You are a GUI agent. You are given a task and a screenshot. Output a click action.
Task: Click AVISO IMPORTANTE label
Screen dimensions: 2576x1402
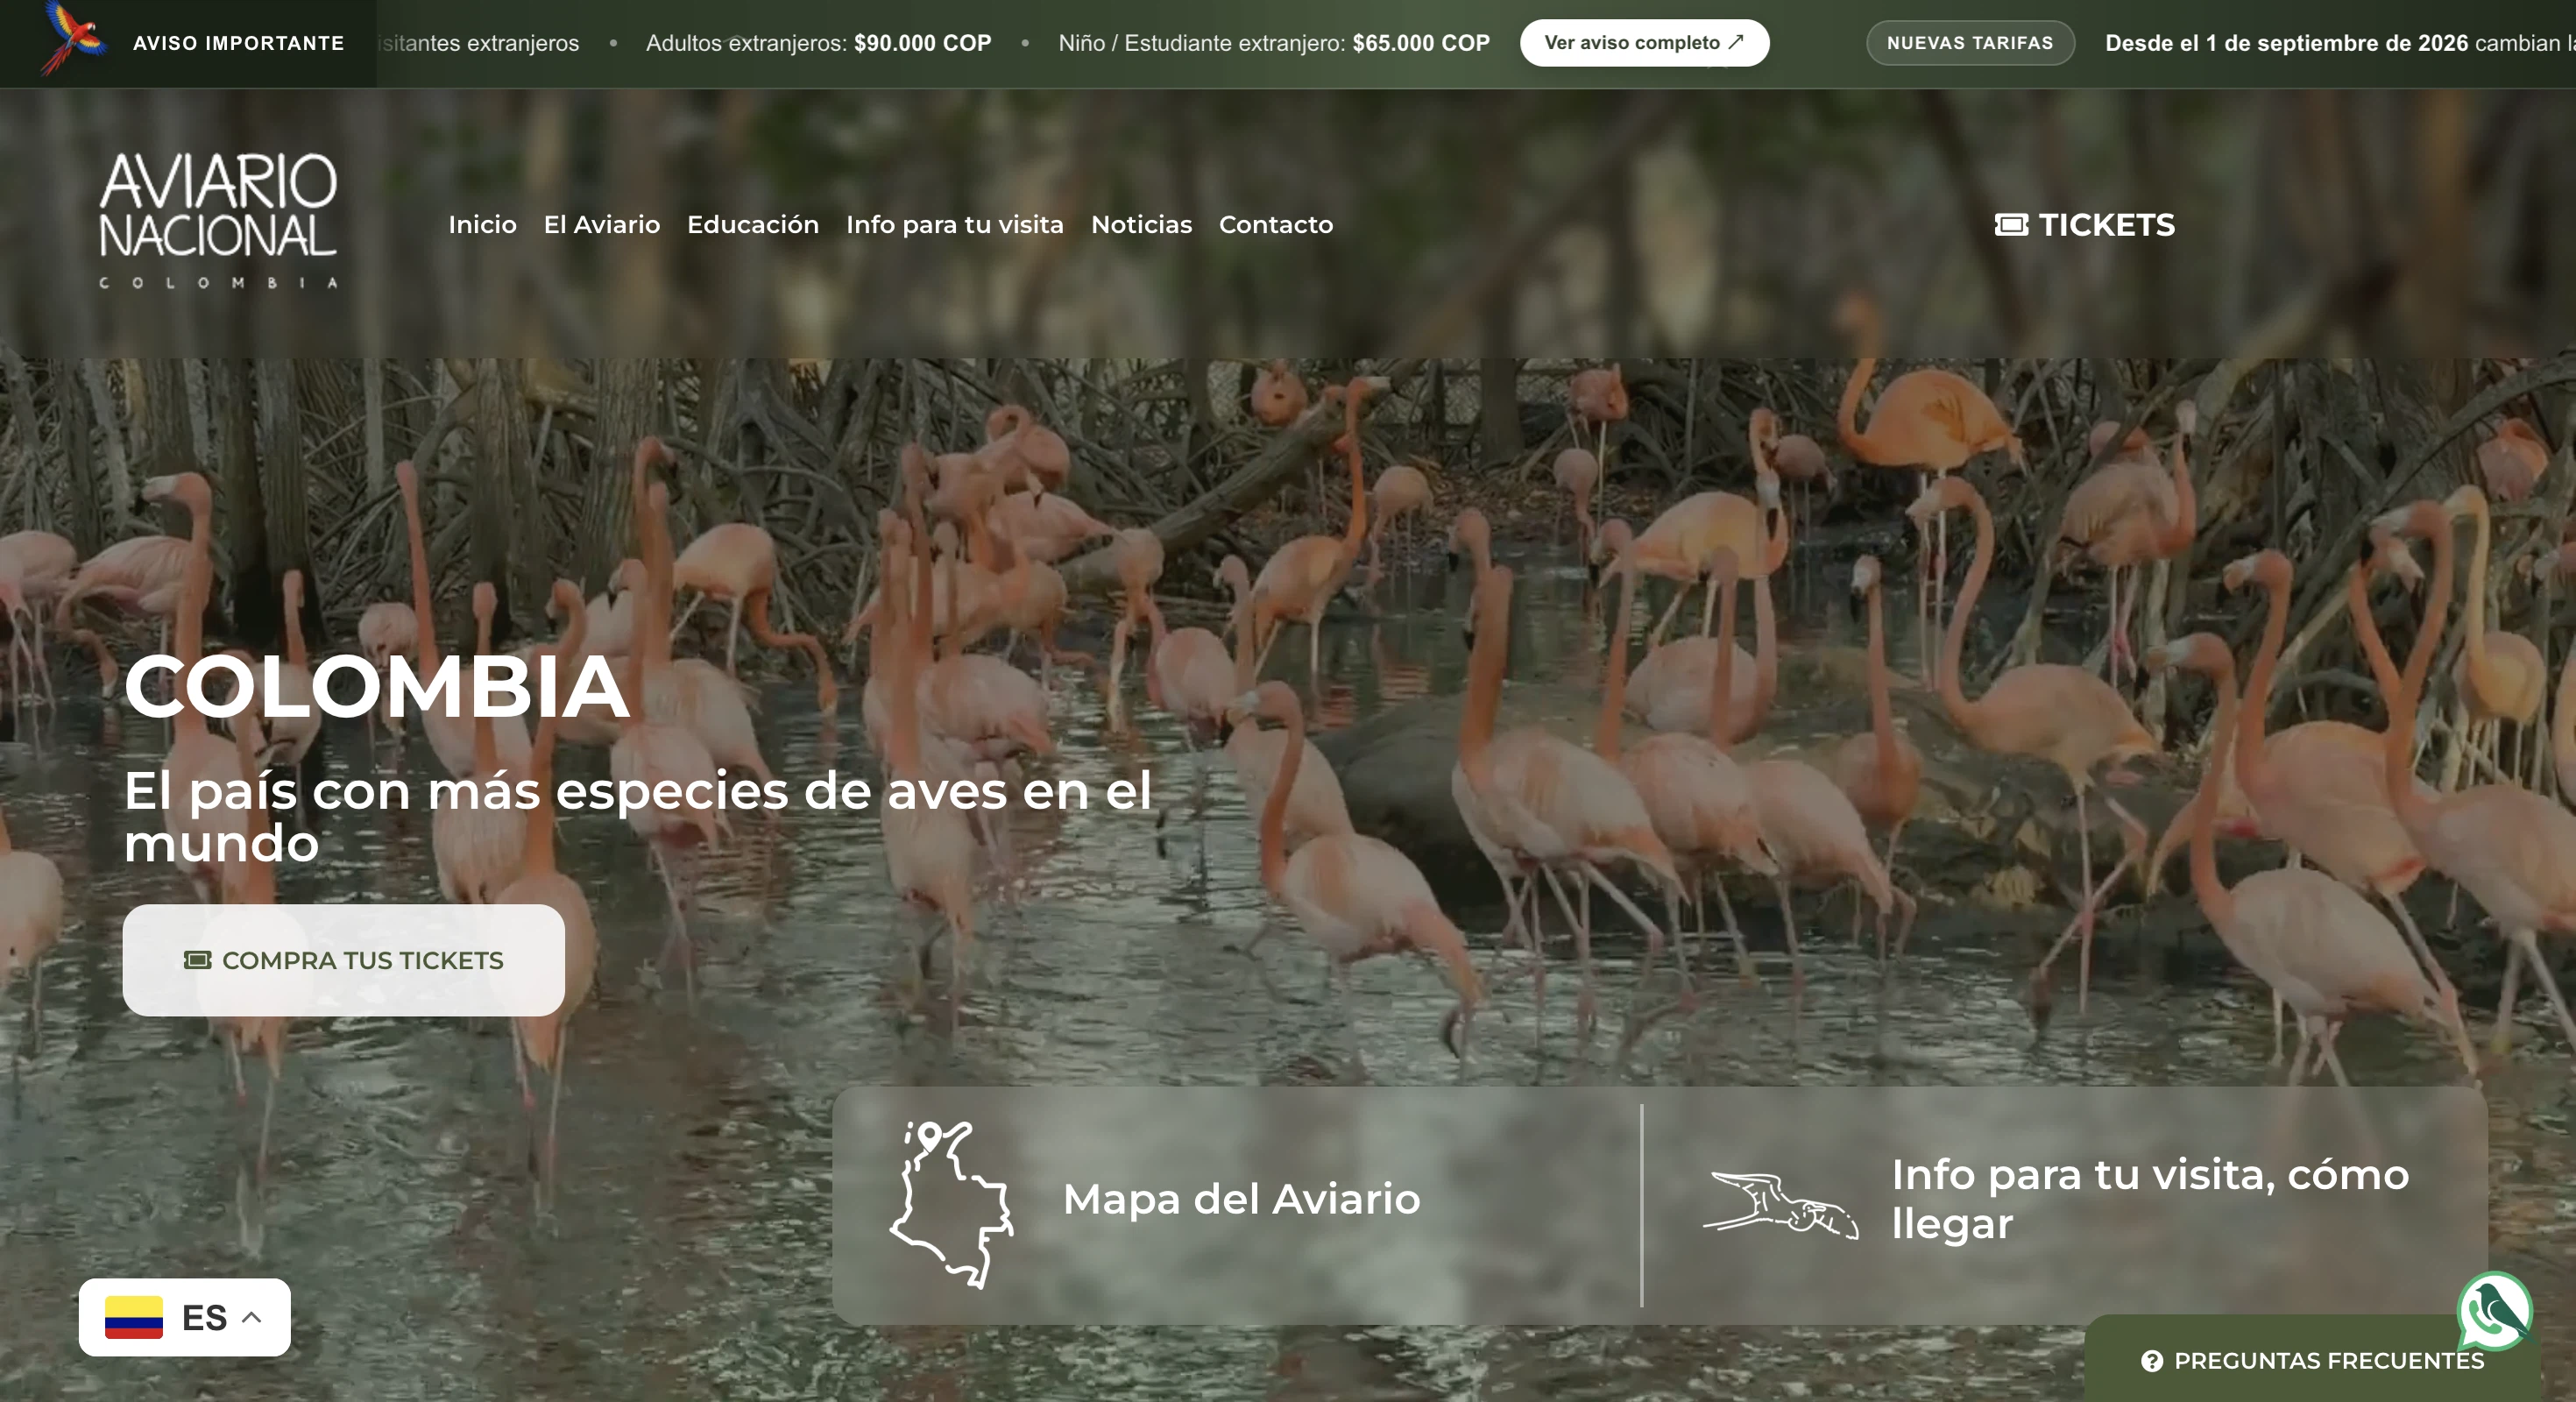pyautogui.click(x=238, y=43)
